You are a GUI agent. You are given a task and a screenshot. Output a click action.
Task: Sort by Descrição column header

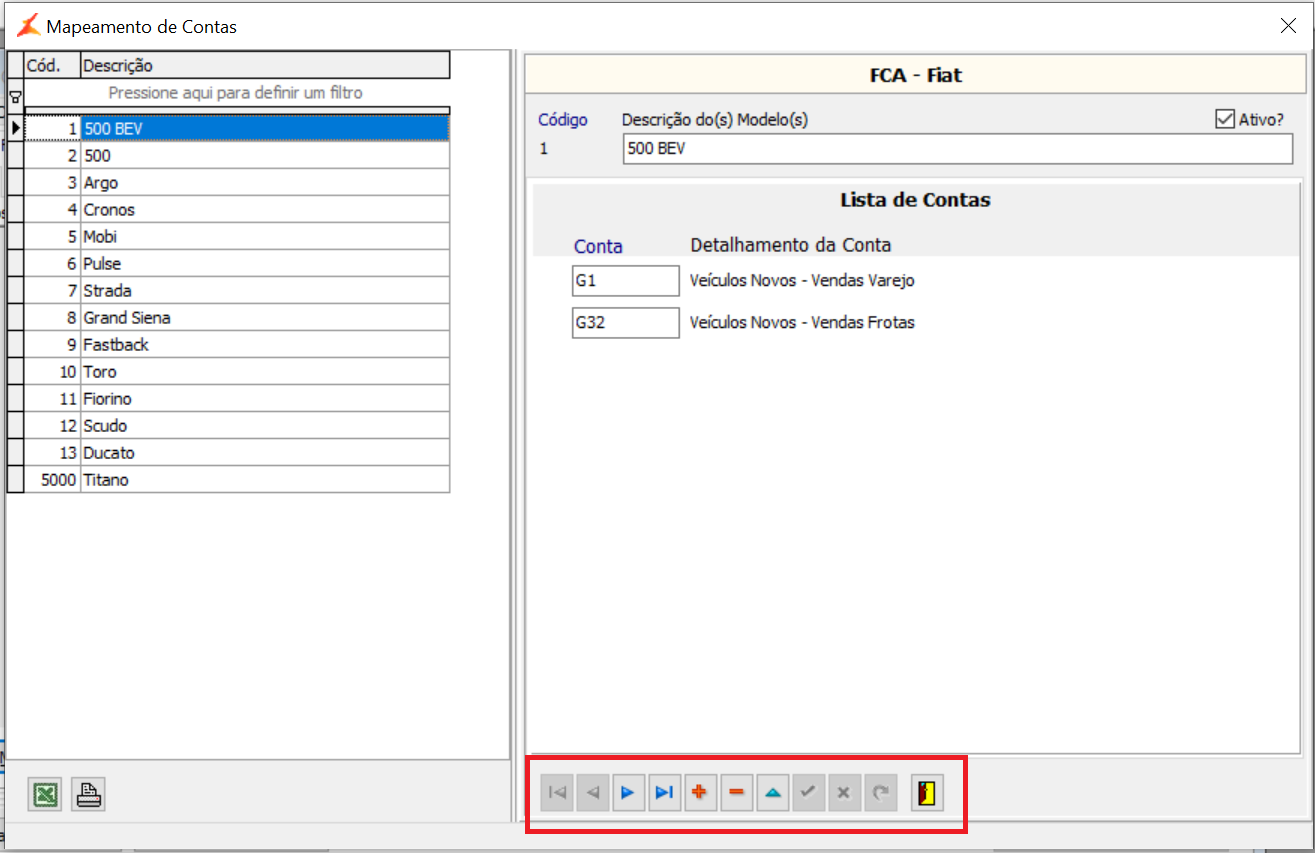(265, 66)
